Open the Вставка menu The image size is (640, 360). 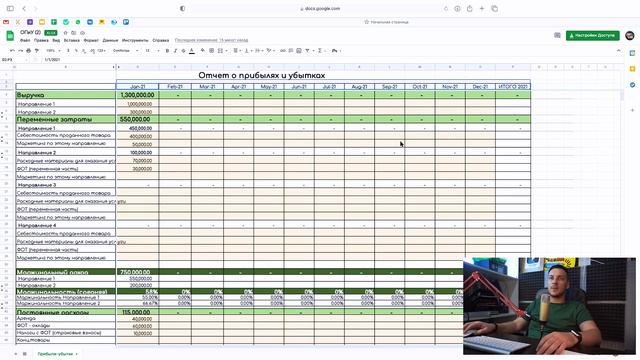pos(72,40)
